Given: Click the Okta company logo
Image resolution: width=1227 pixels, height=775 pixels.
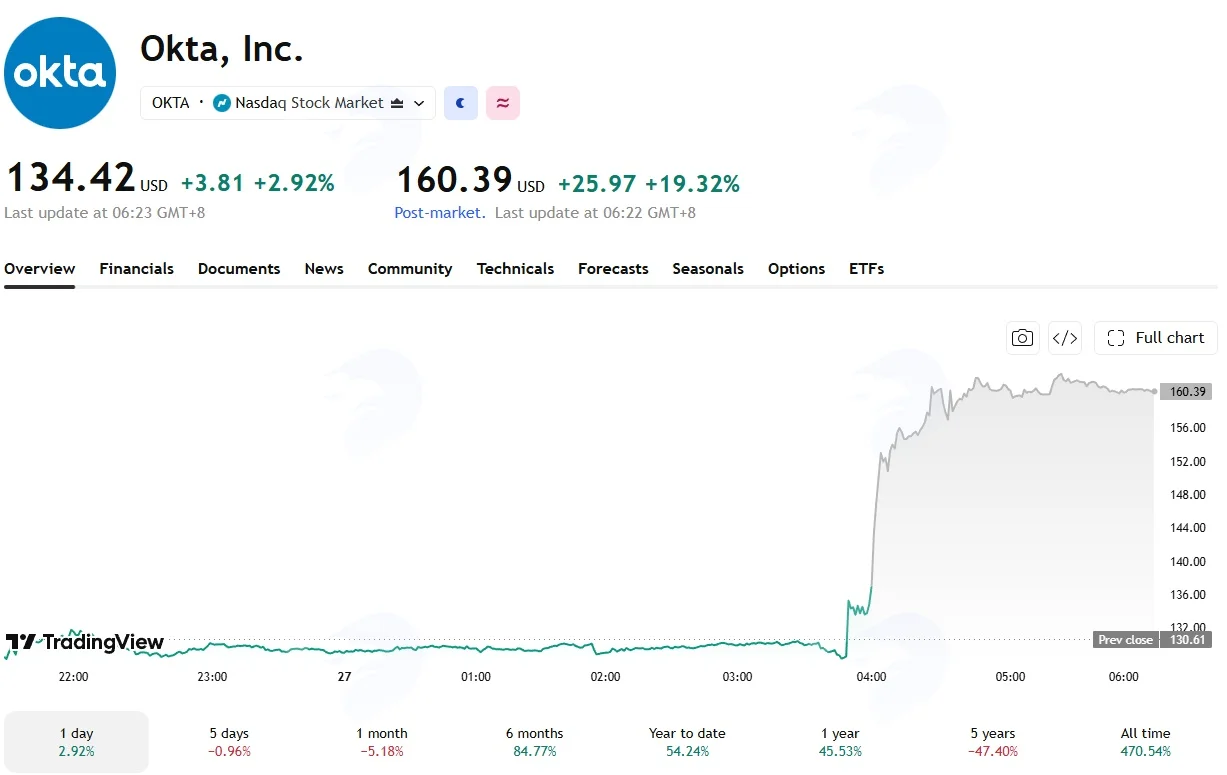Looking at the screenshot, I should pos(60,73).
